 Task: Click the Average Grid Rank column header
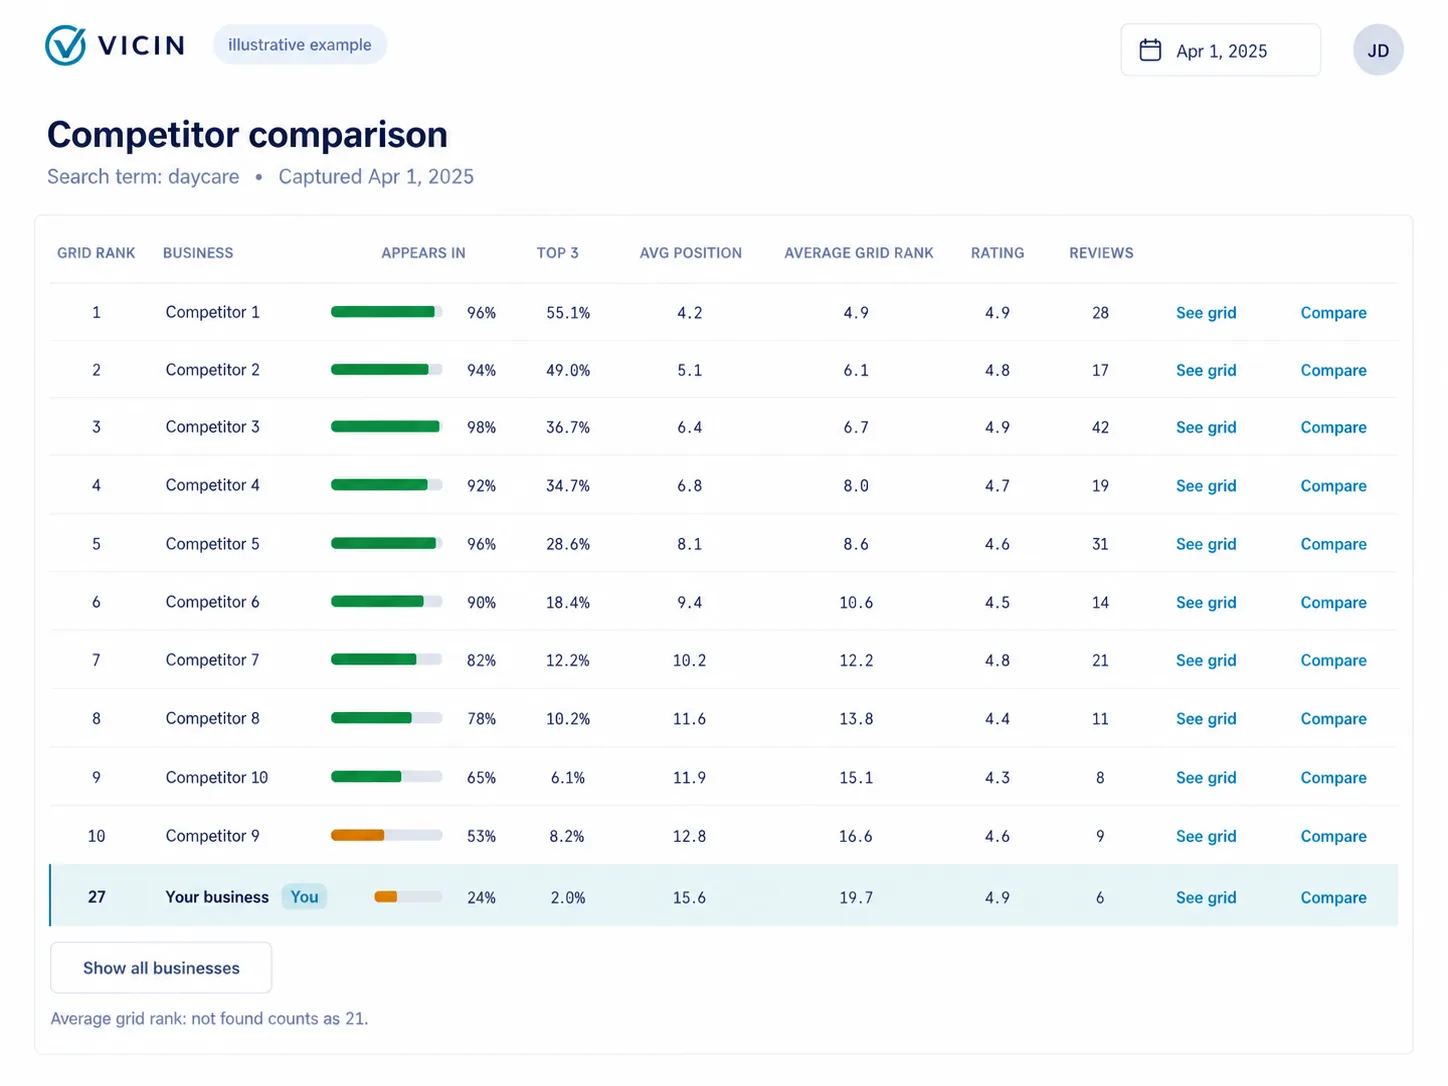859,253
